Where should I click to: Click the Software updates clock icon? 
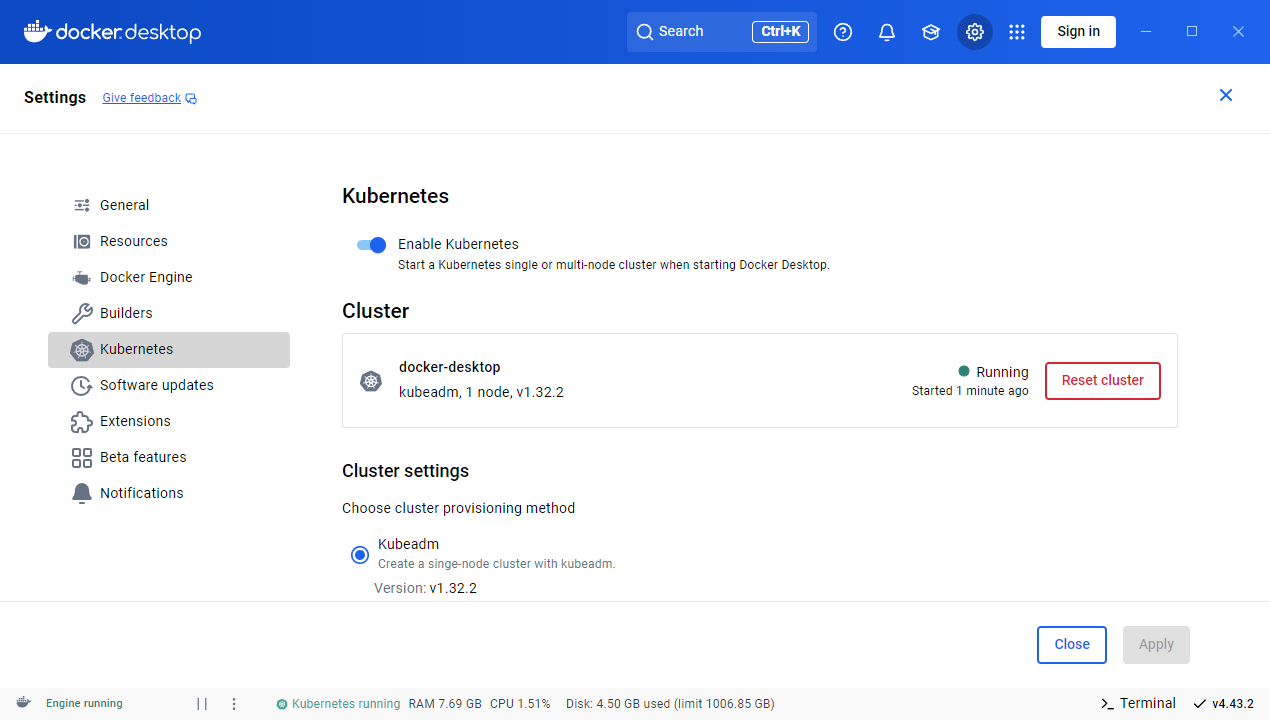[x=82, y=385]
